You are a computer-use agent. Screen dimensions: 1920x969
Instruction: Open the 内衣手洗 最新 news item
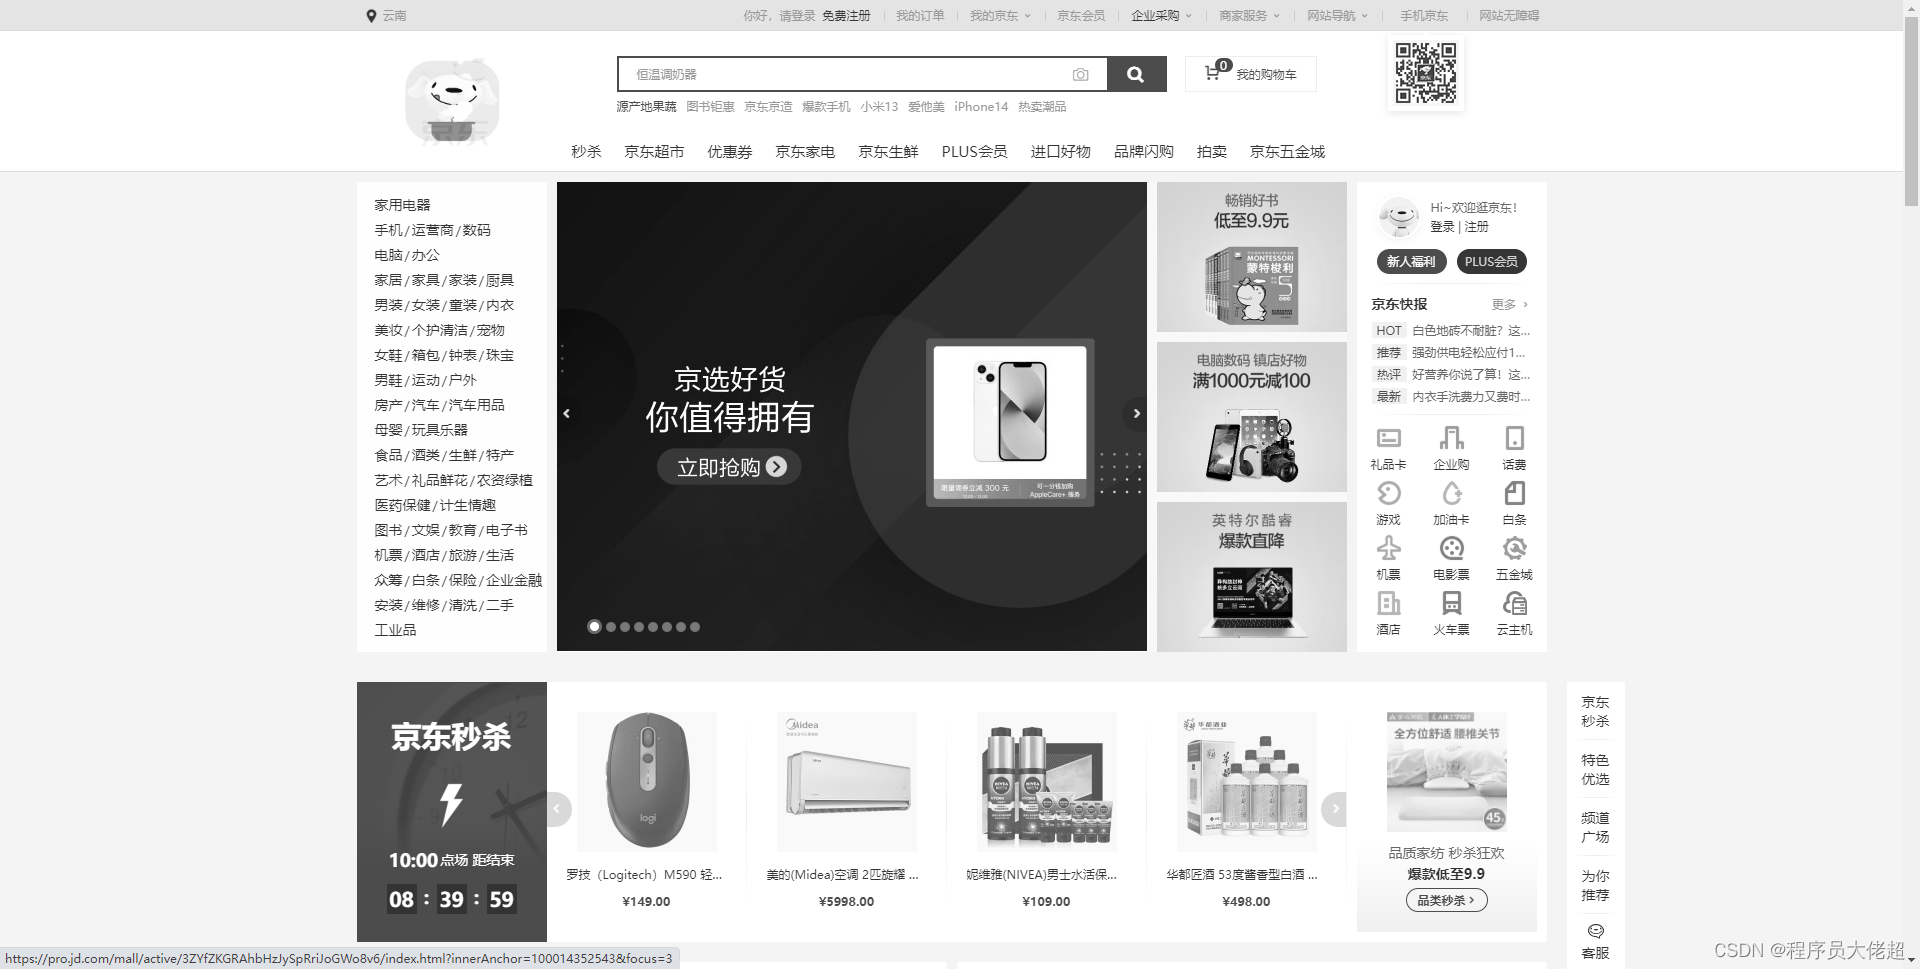[1452, 396]
